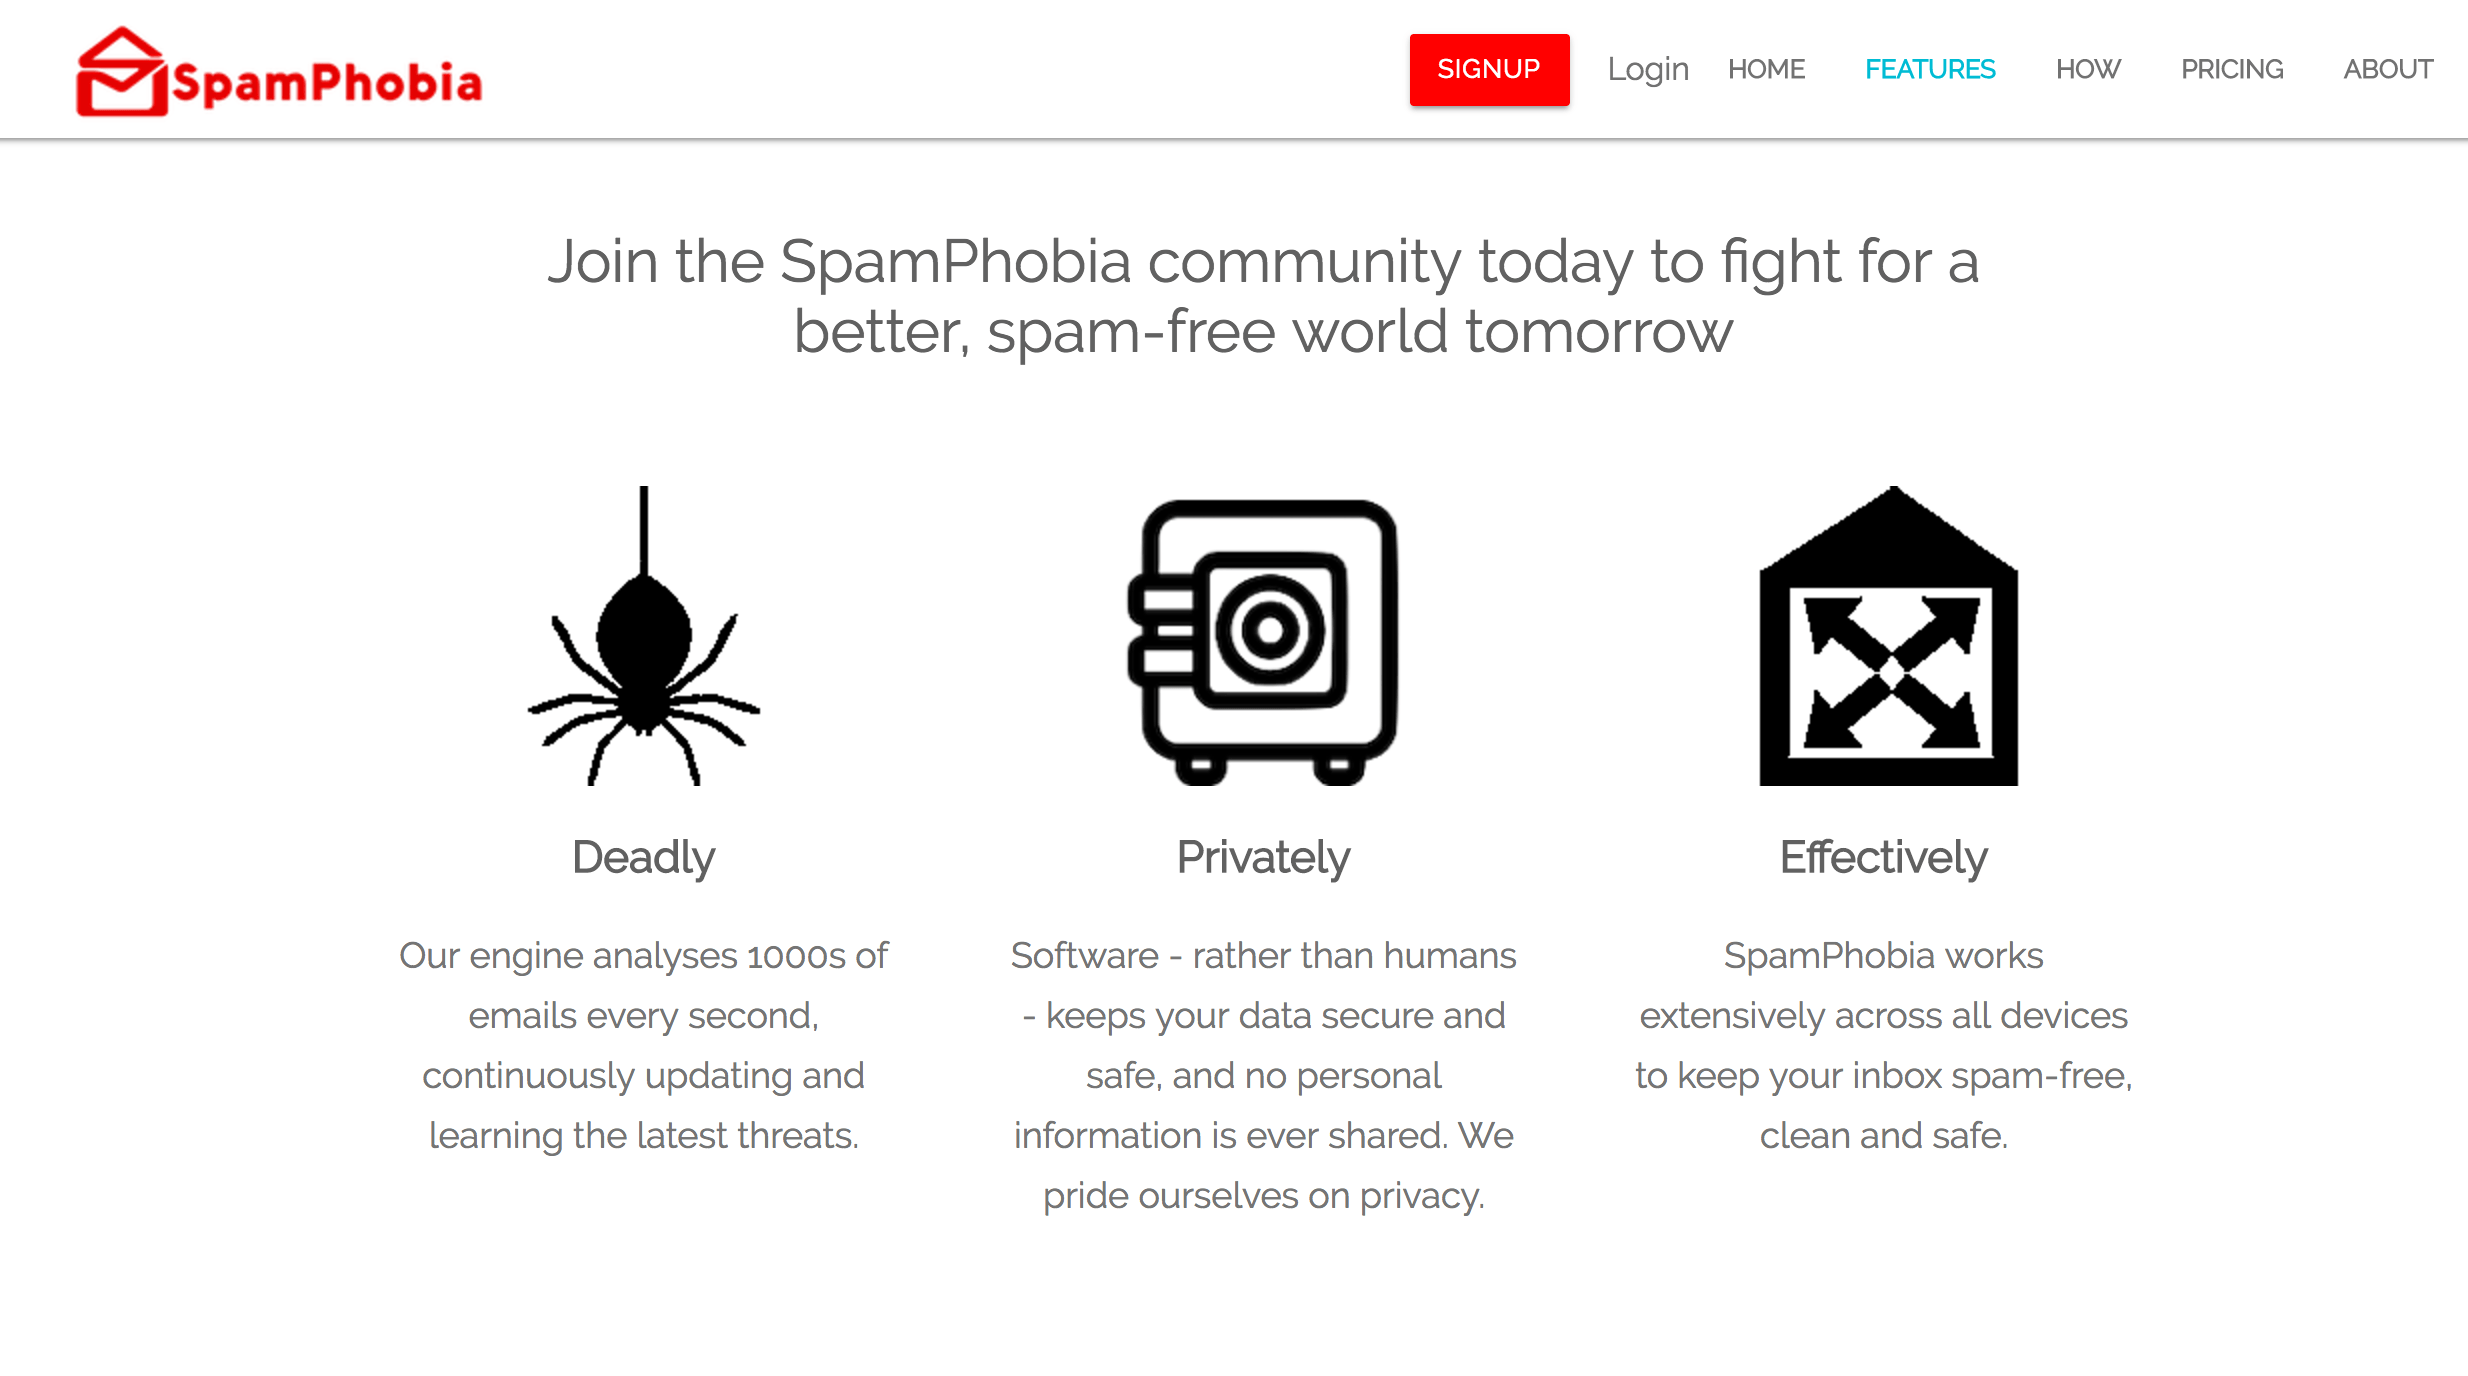
Task: Select the FEATURES menu item
Action: pyautogui.click(x=1930, y=69)
